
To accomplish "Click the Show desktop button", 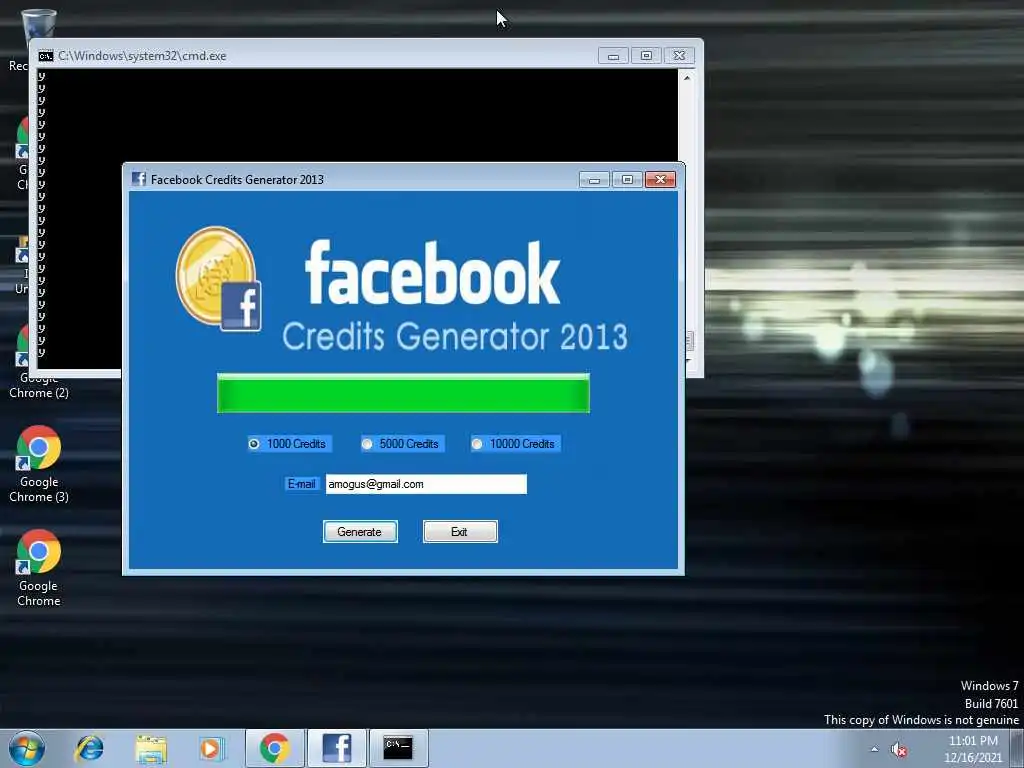I will coord(1017,748).
